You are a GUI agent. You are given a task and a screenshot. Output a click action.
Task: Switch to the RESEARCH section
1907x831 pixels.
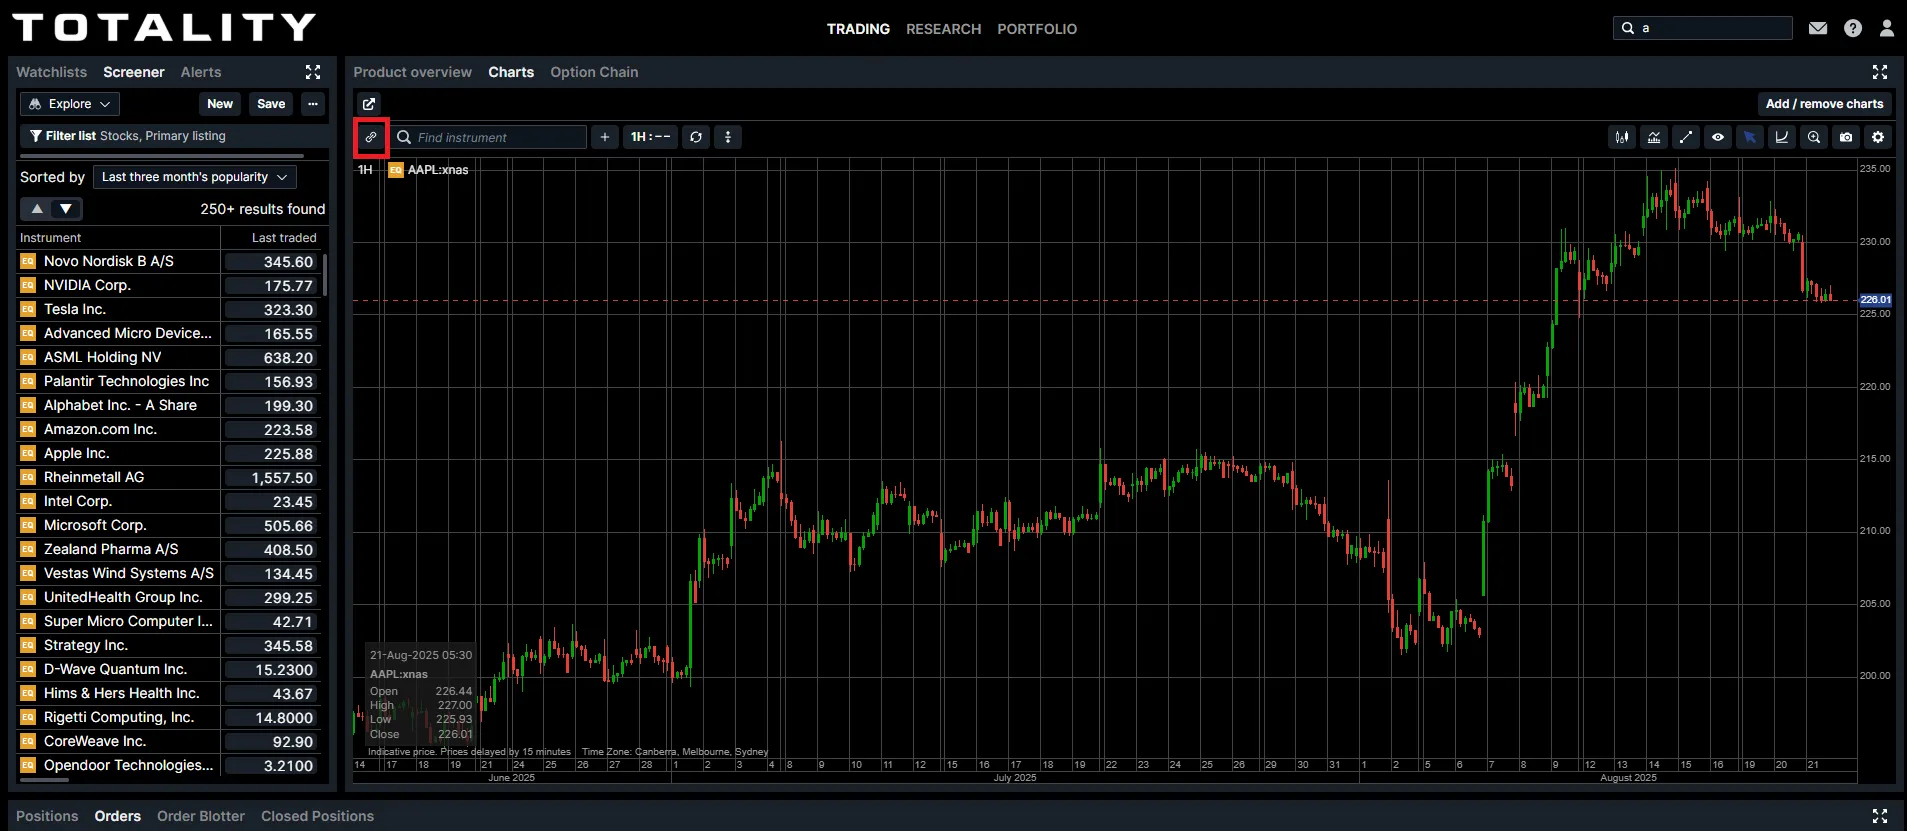[x=943, y=29]
